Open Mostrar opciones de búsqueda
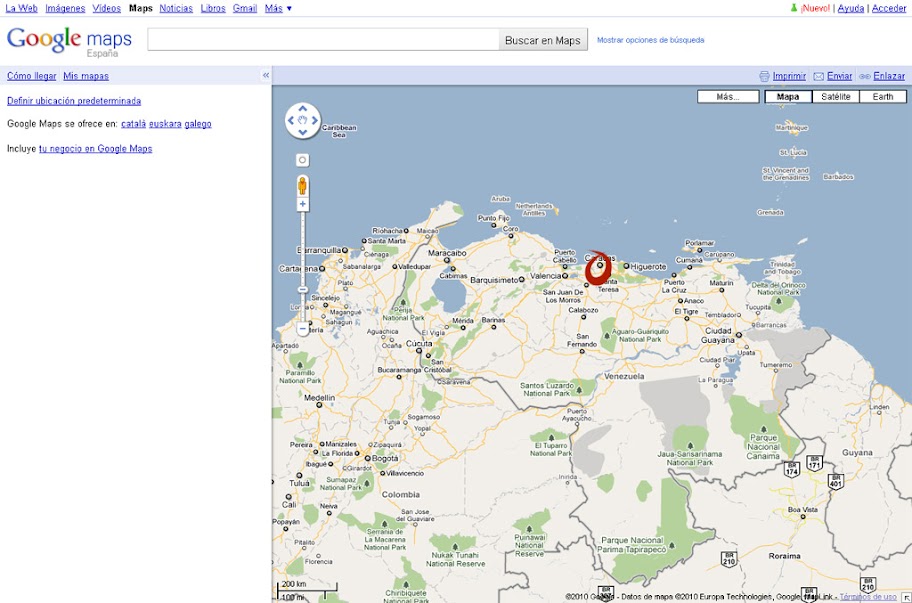 coord(650,40)
